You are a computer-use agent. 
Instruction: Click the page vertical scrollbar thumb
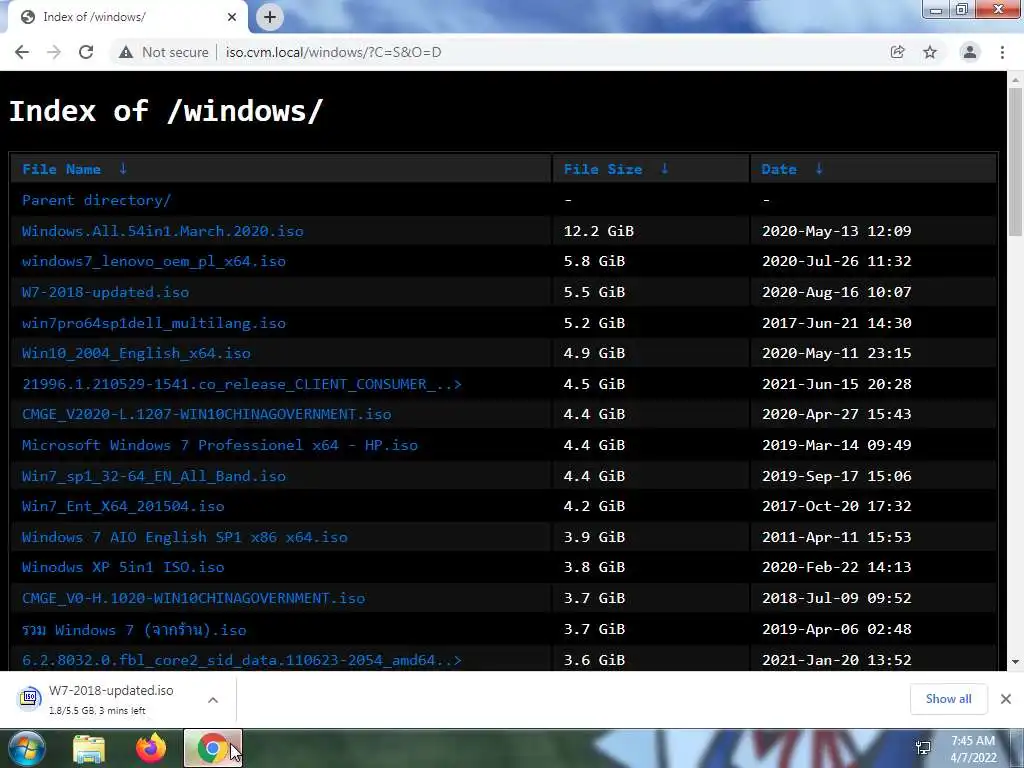tap(1015, 162)
